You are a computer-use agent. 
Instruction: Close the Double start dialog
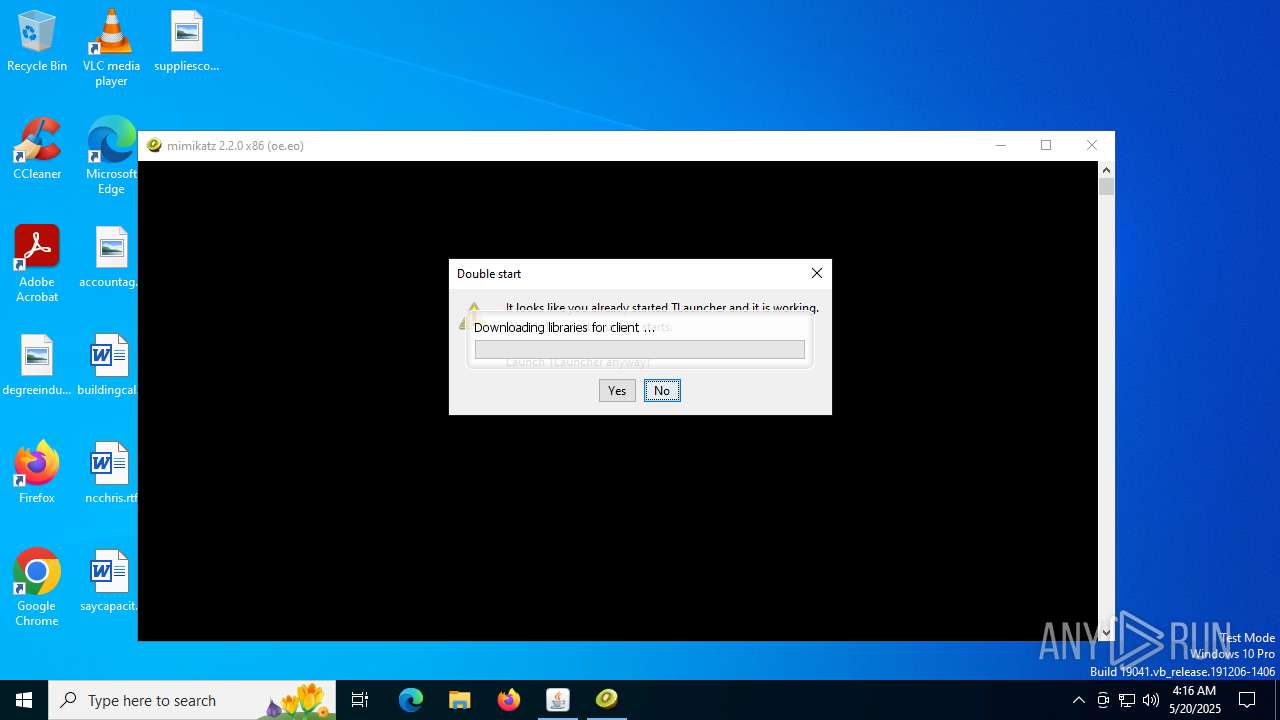(x=817, y=273)
